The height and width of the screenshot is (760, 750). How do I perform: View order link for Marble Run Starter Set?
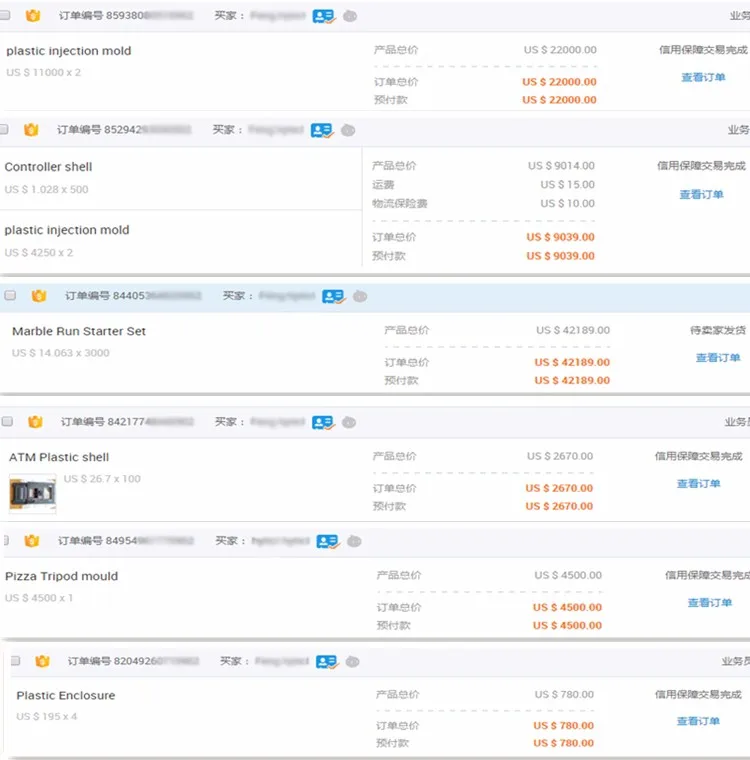coord(718,358)
